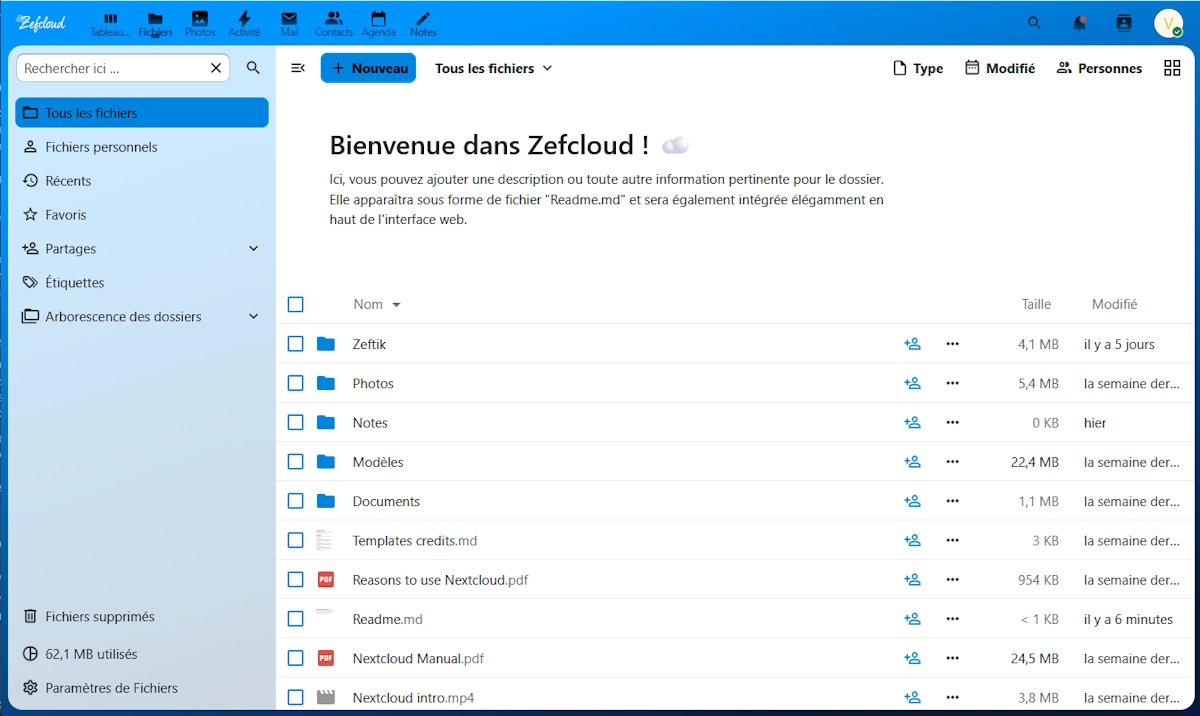This screenshot has width=1200, height=716.
Task: Open the Agenda calendar icon
Action: tap(378, 24)
